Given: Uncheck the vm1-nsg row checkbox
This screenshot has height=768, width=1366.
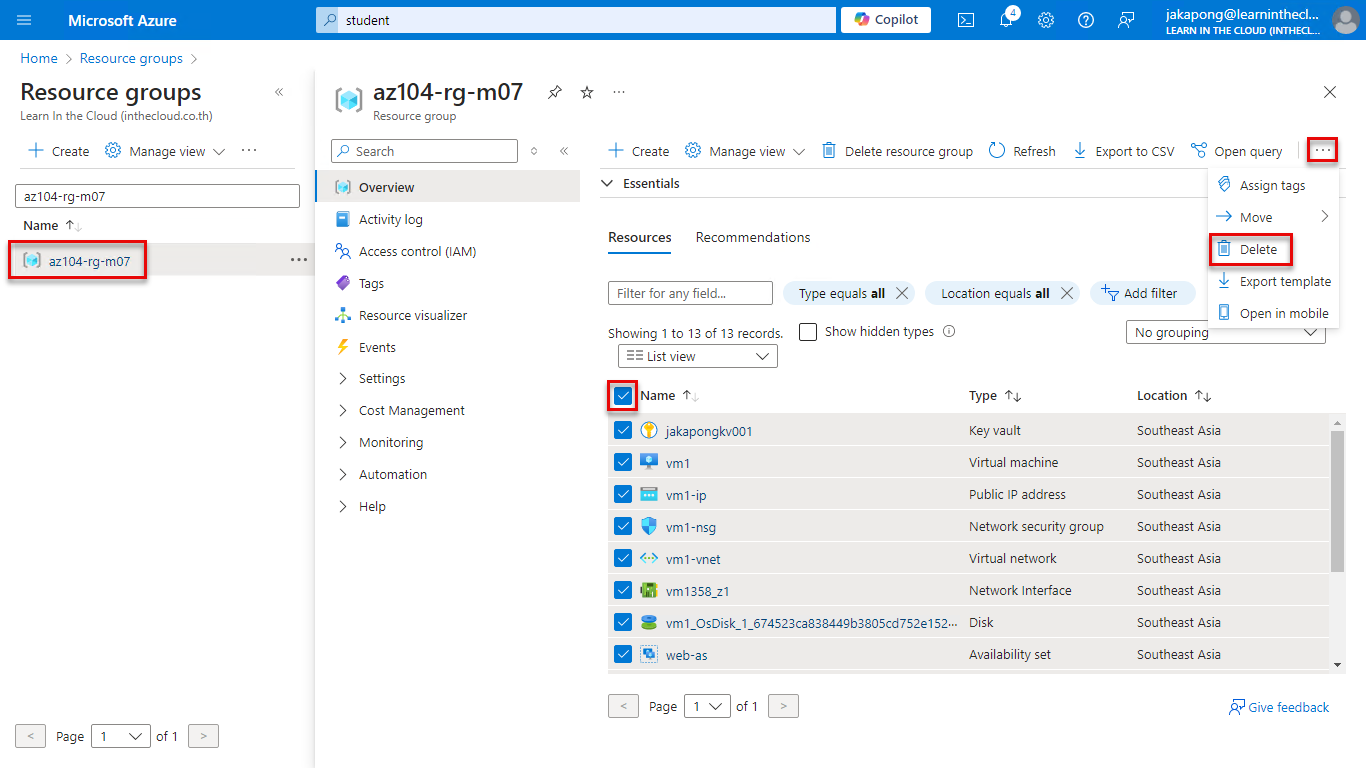Looking at the screenshot, I should 623,527.
